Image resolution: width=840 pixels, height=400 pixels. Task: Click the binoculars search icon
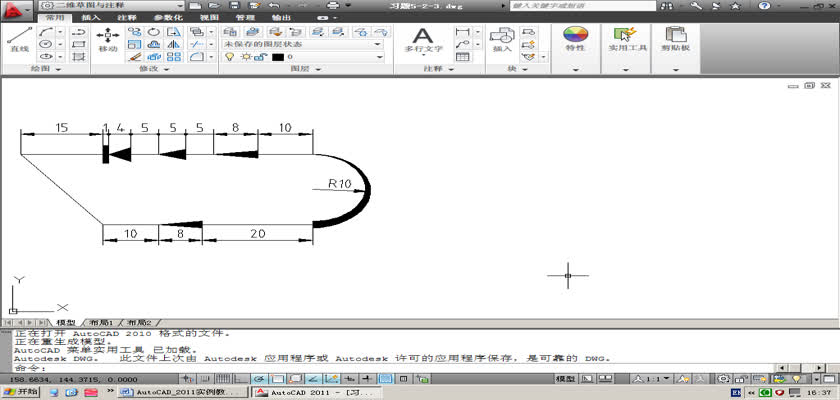coord(667,6)
